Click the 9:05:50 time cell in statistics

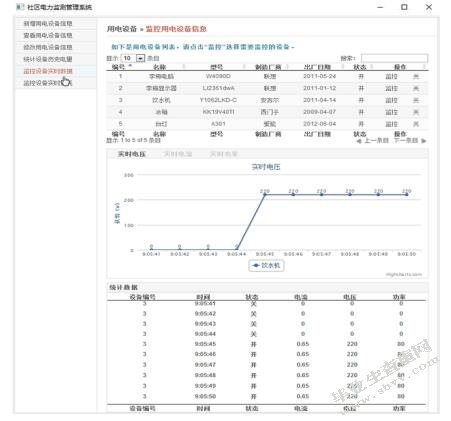coord(205,396)
